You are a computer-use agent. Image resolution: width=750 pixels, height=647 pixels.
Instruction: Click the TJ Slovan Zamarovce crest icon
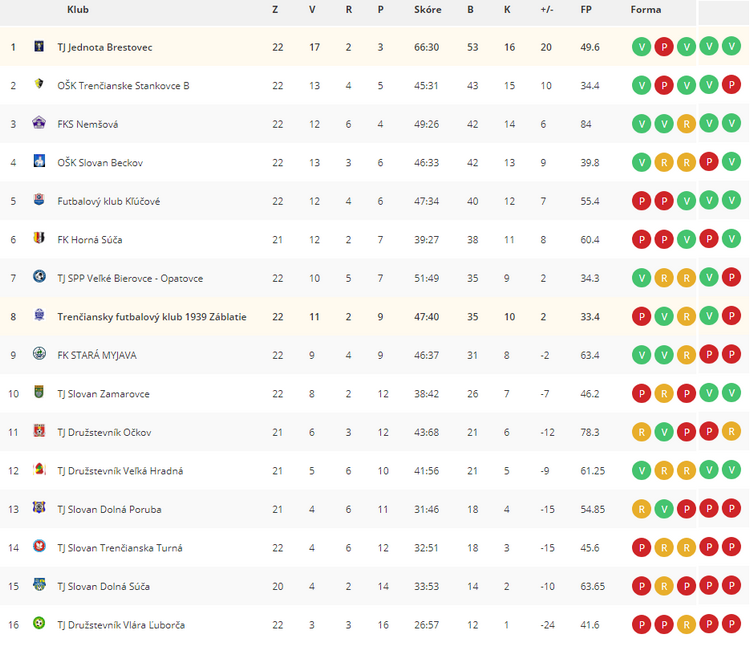pyautogui.click(x=39, y=392)
